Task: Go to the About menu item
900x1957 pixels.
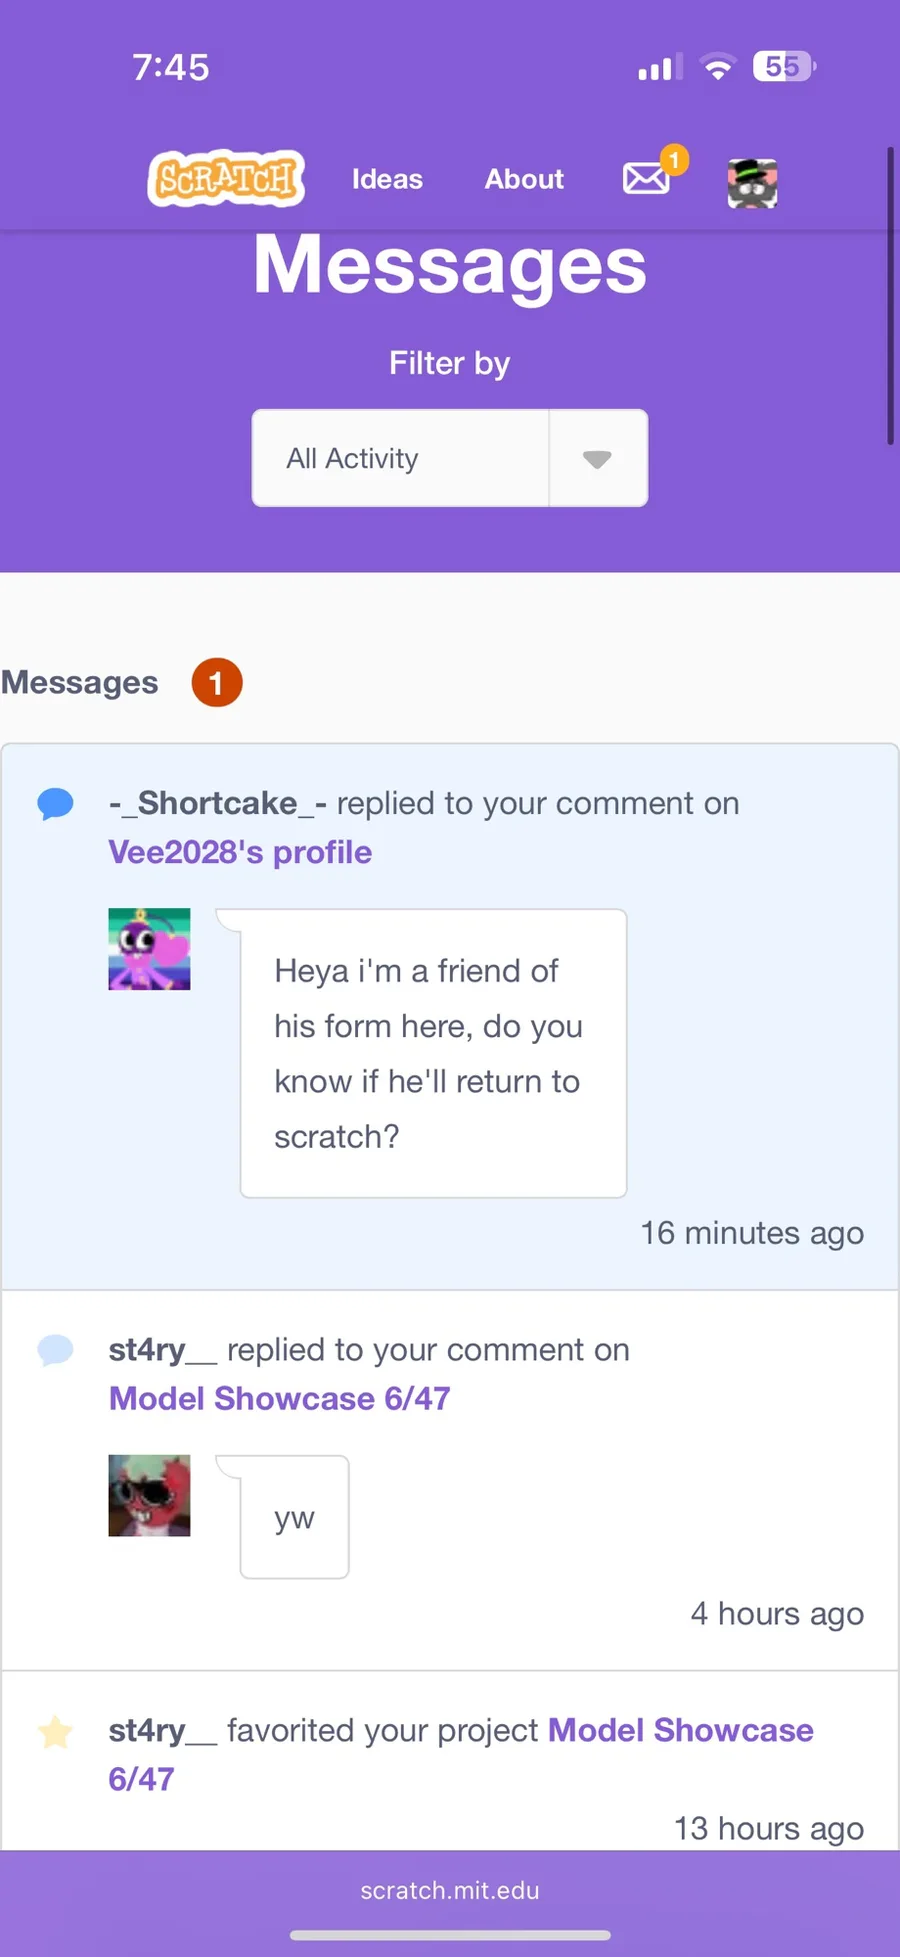Action: (524, 179)
